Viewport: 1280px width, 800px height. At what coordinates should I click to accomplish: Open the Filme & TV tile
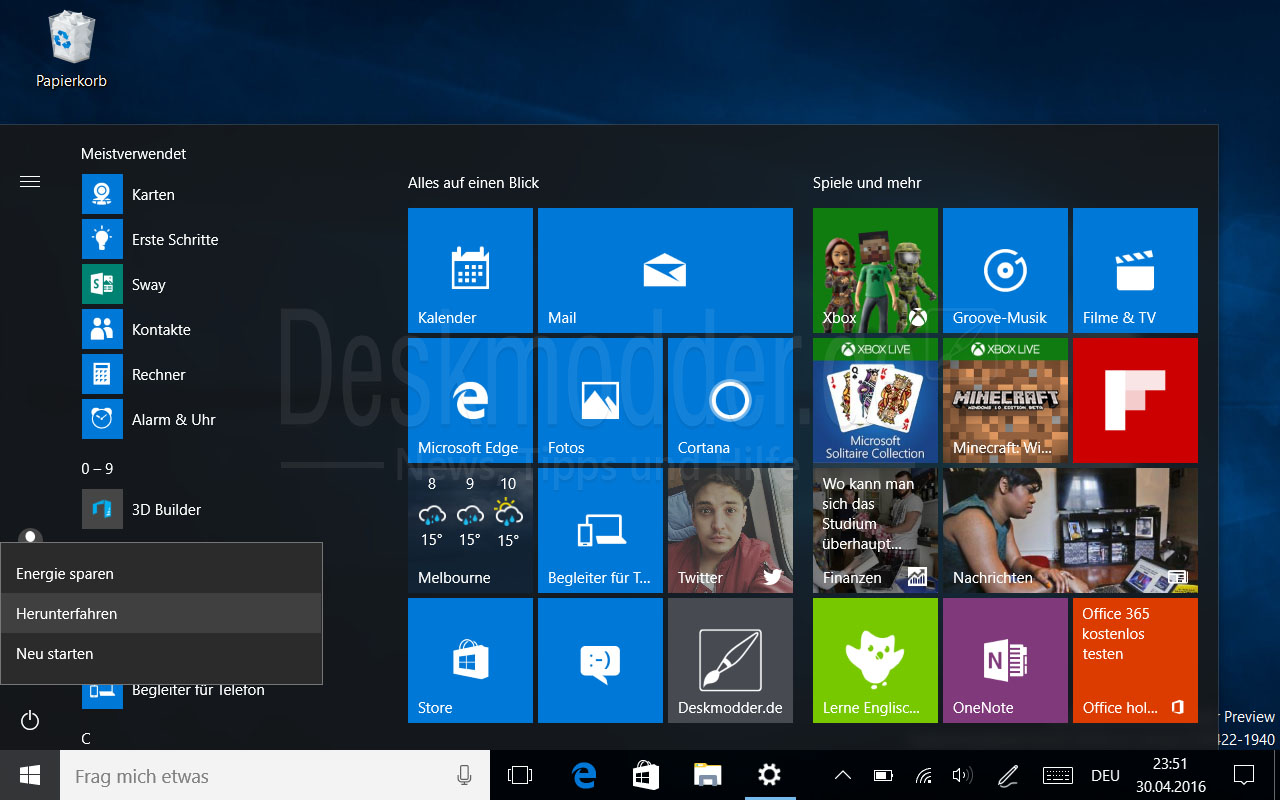1135,270
